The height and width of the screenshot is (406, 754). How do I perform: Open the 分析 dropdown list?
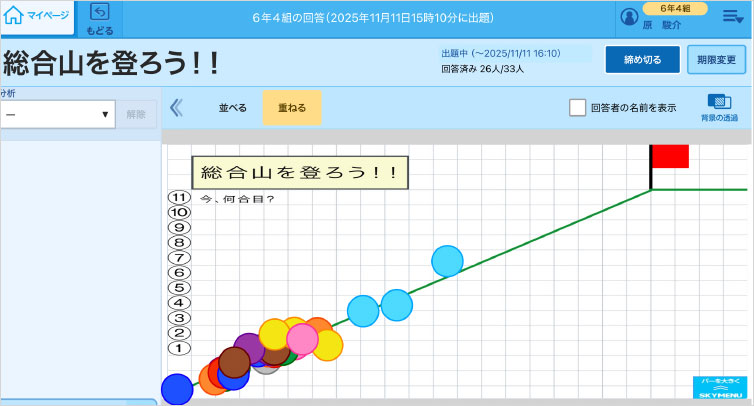tap(58, 114)
